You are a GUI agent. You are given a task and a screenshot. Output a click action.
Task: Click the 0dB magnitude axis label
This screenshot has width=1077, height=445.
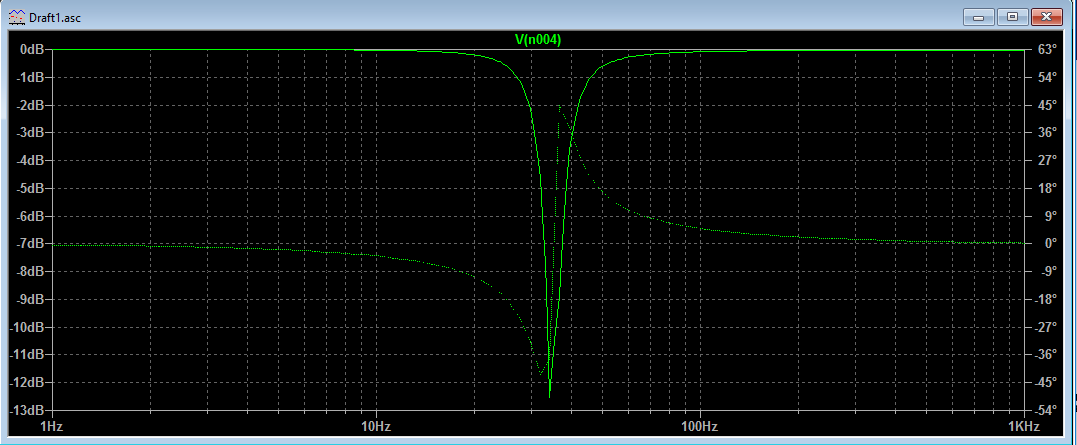[x=32, y=49]
